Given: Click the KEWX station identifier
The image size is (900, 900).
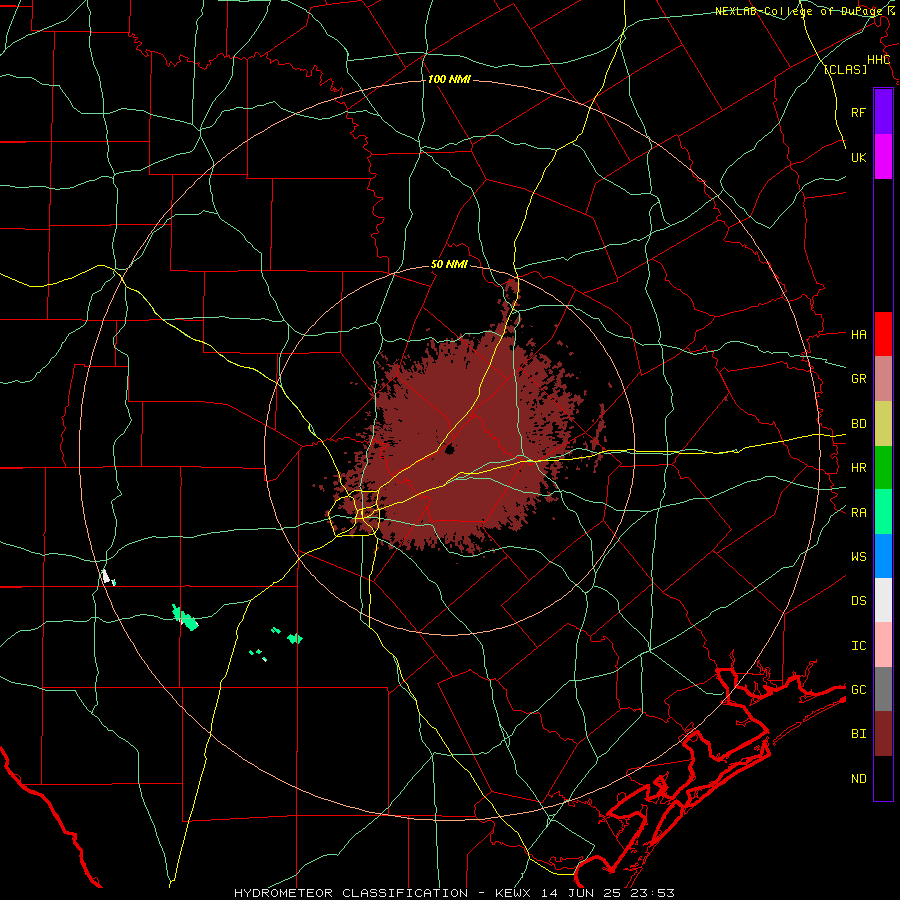Looking at the screenshot, I should [x=514, y=893].
